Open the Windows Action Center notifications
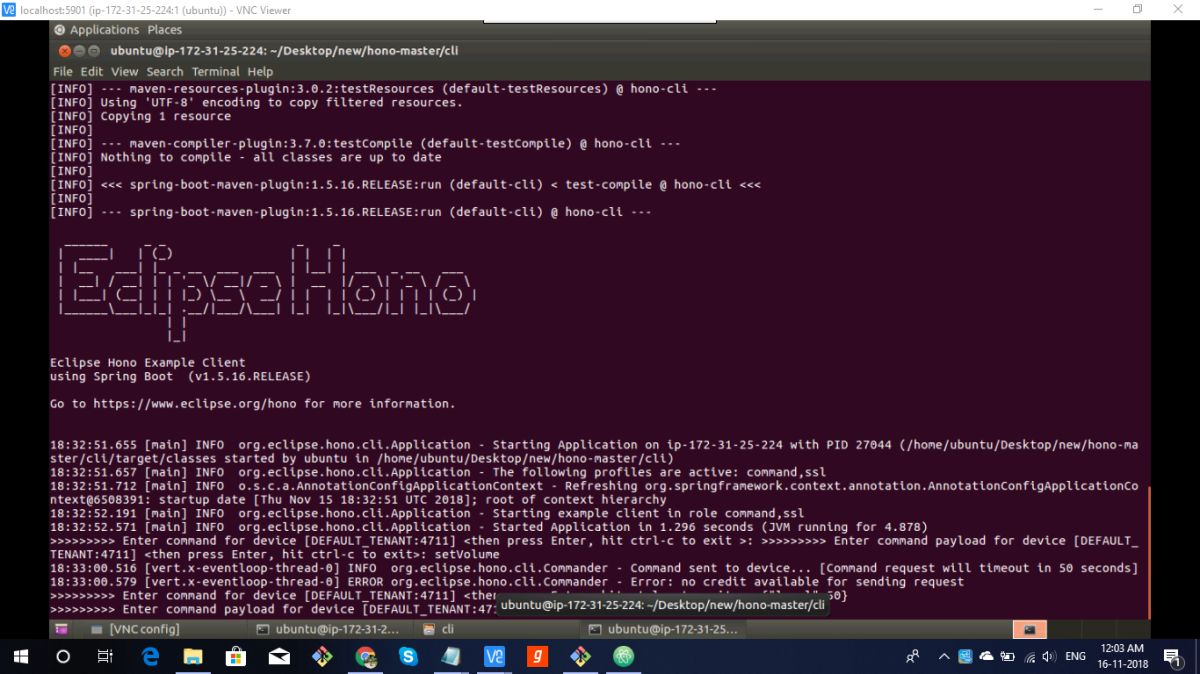Image resolution: width=1200 pixels, height=674 pixels. (x=1172, y=657)
